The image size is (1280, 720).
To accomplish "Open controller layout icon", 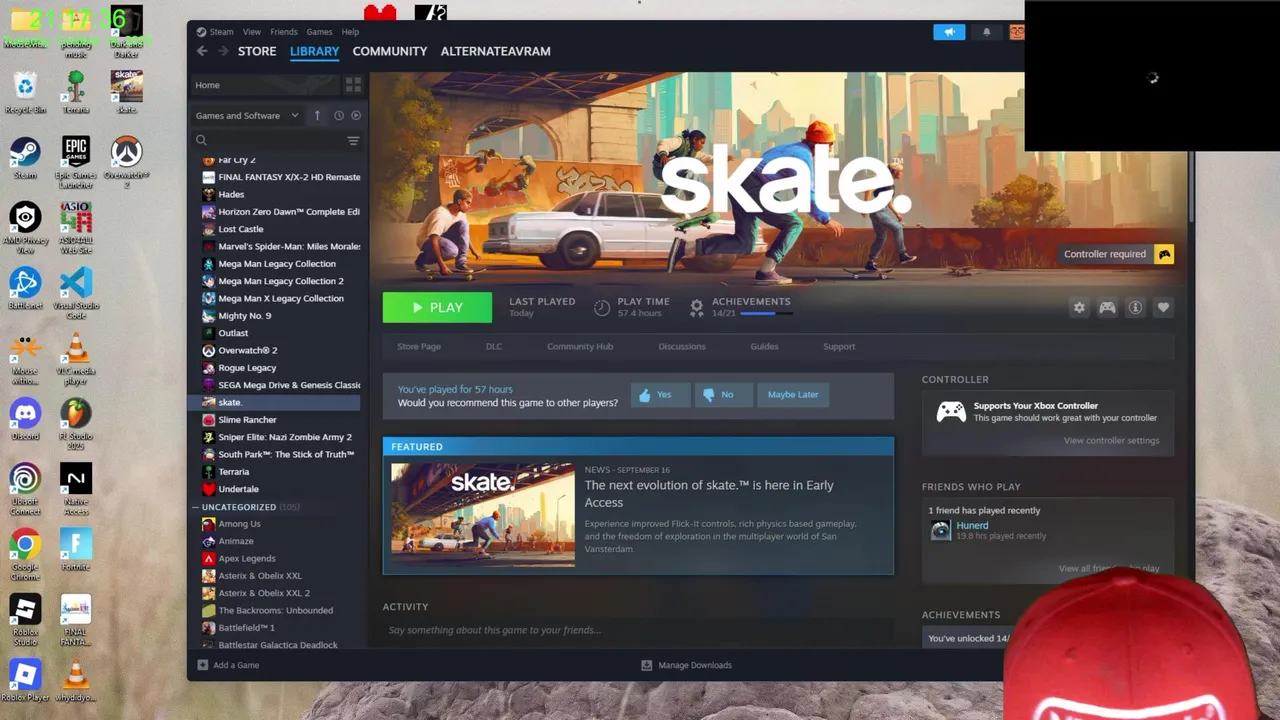I will click(1107, 308).
